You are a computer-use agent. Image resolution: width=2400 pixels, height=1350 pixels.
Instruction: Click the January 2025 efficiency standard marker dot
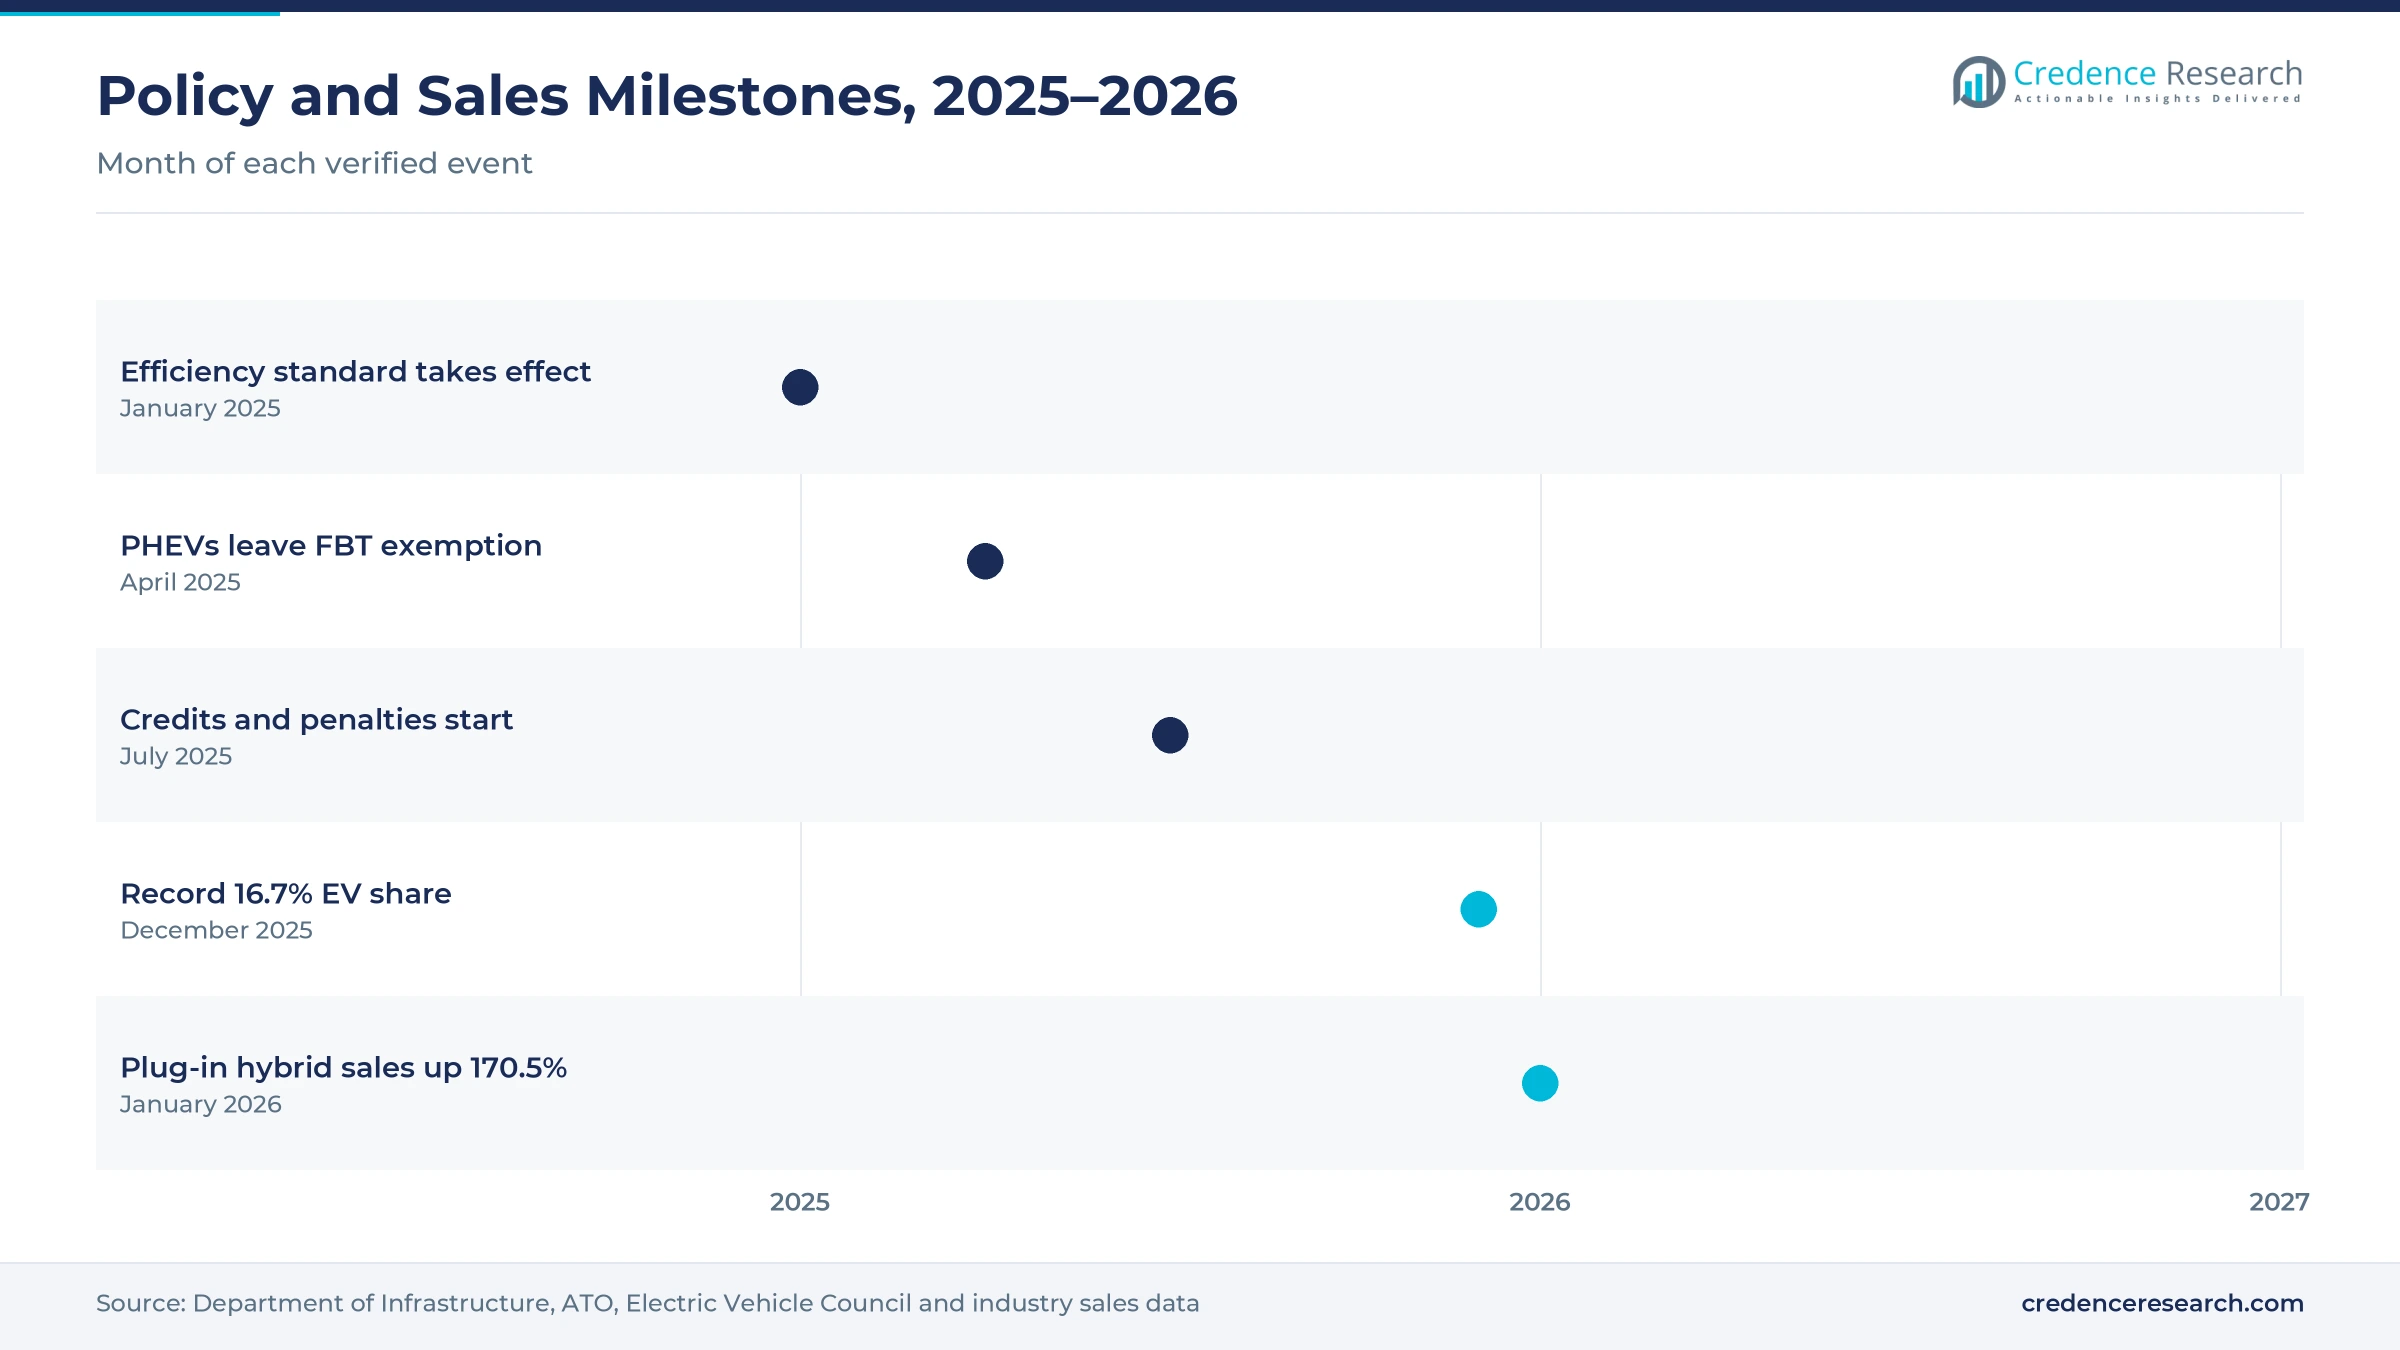800,387
